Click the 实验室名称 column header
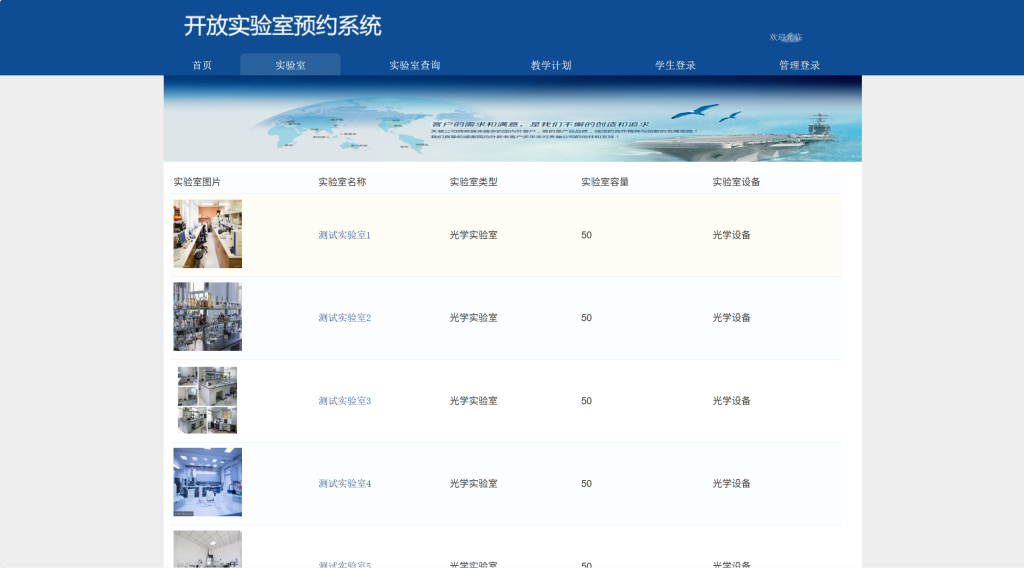The width and height of the screenshot is (1024, 568). tap(342, 182)
